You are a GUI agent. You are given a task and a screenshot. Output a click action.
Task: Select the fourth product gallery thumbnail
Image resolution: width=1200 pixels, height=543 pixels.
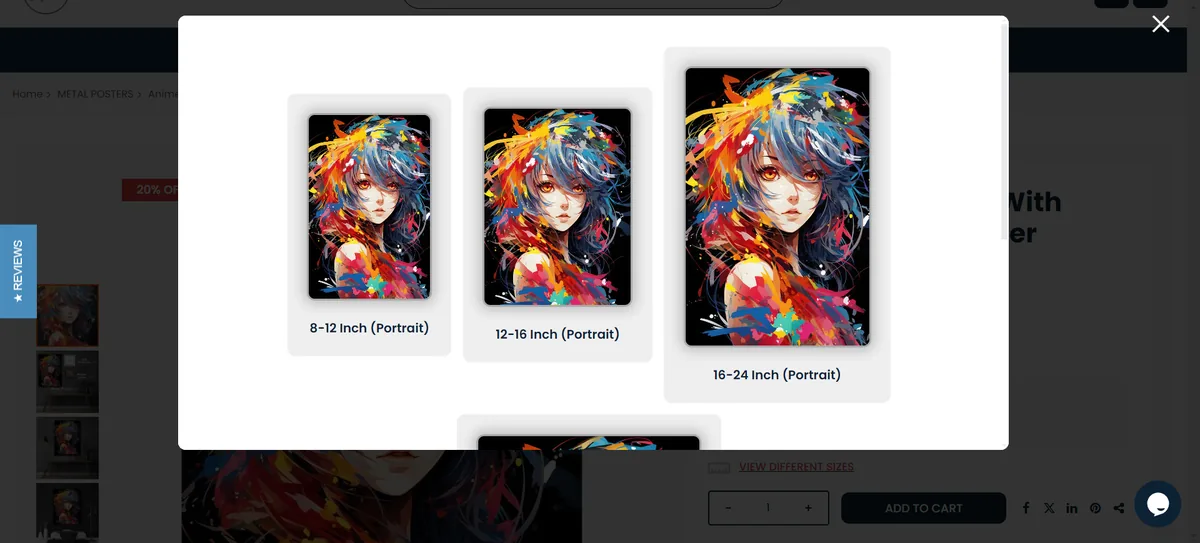click(68, 513)
